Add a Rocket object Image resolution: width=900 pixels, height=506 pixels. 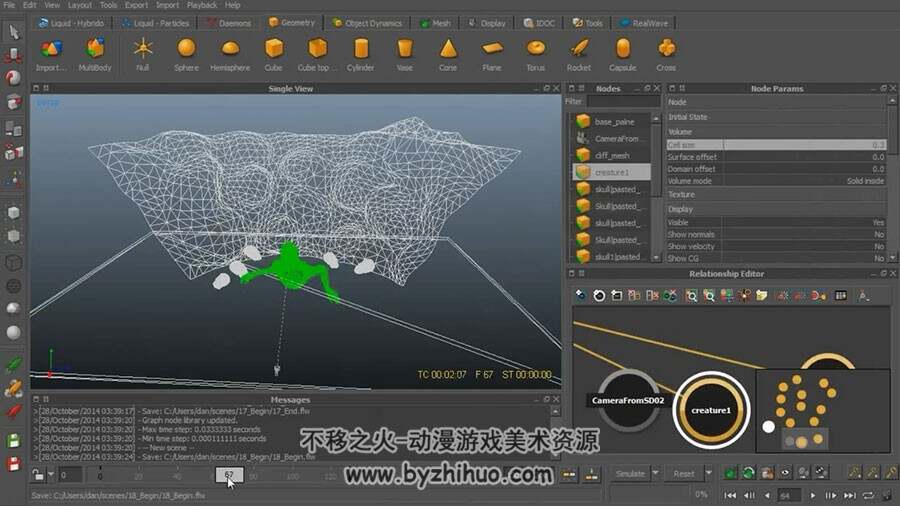[579, 49]
